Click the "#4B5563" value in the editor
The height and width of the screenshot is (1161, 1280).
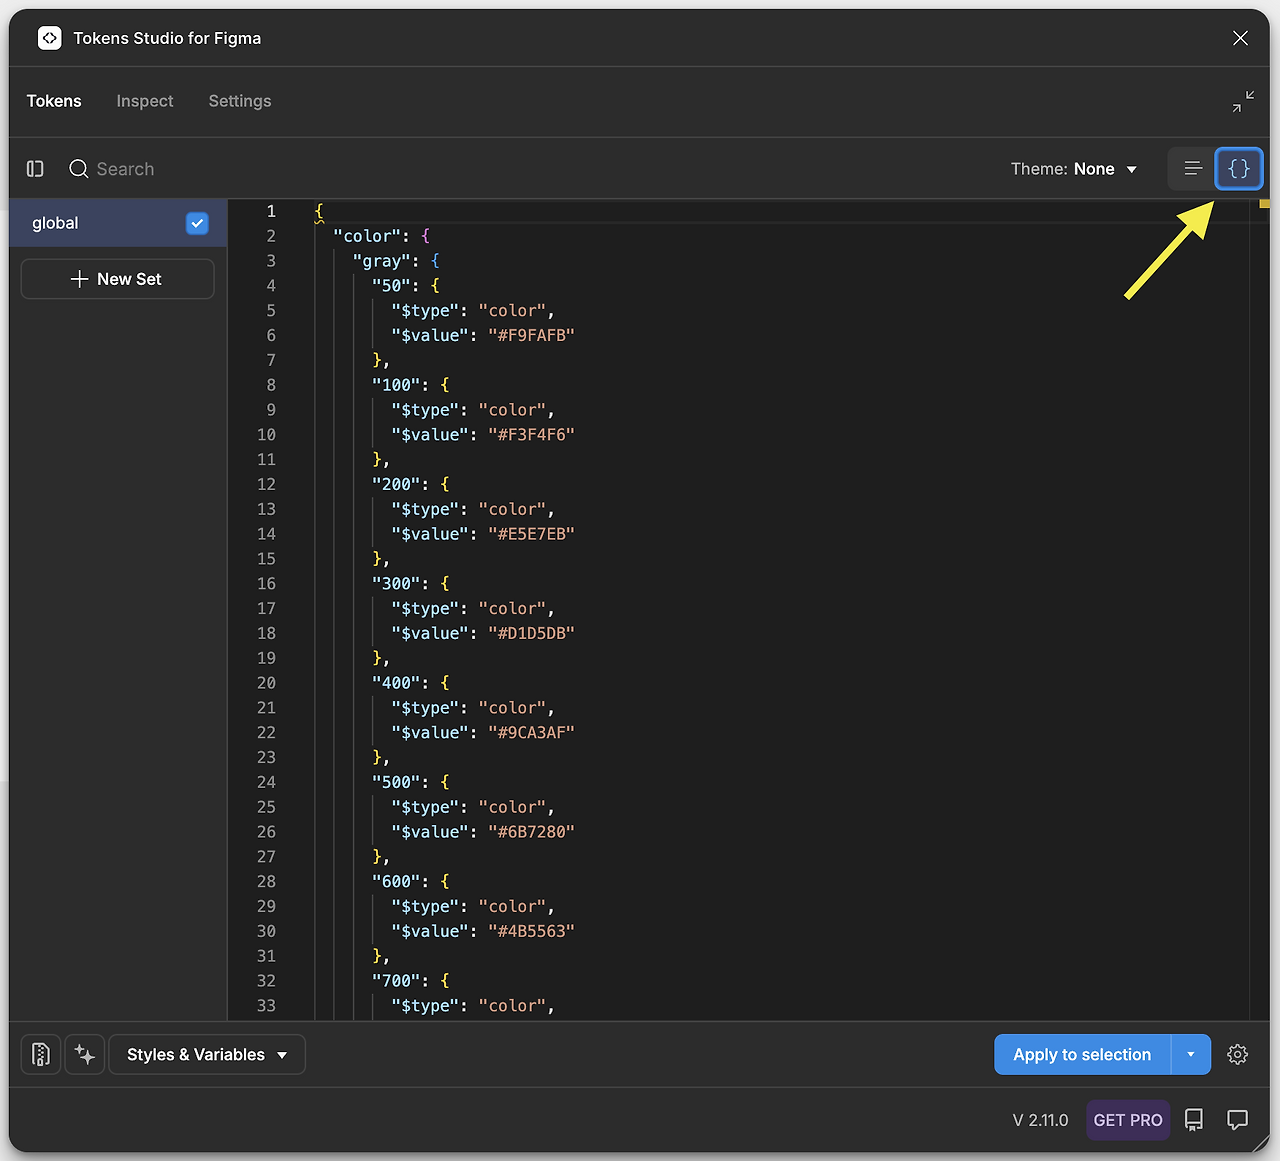click(532, 931)
